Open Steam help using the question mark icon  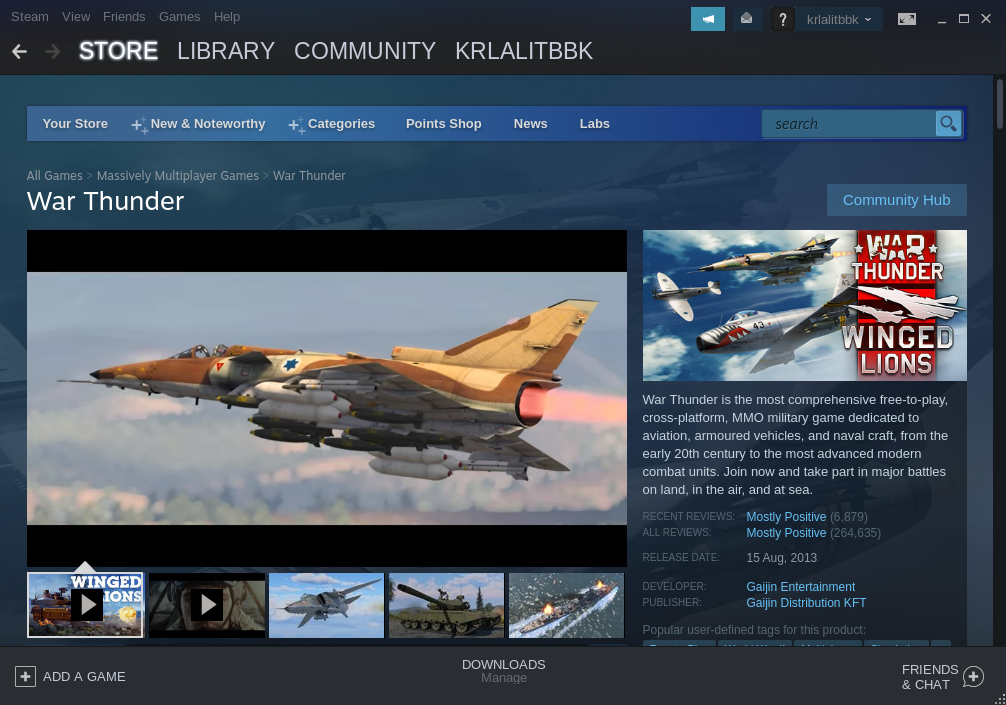782,18
